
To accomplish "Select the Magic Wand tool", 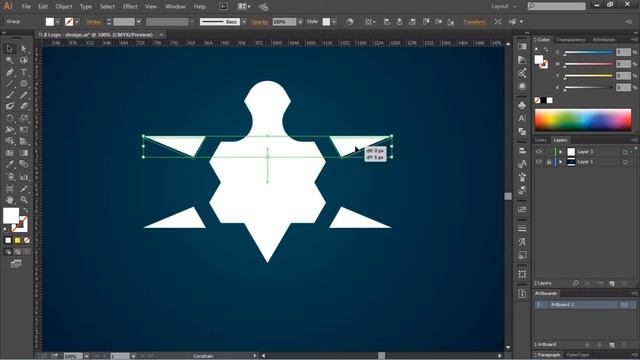I will (10, 60).
